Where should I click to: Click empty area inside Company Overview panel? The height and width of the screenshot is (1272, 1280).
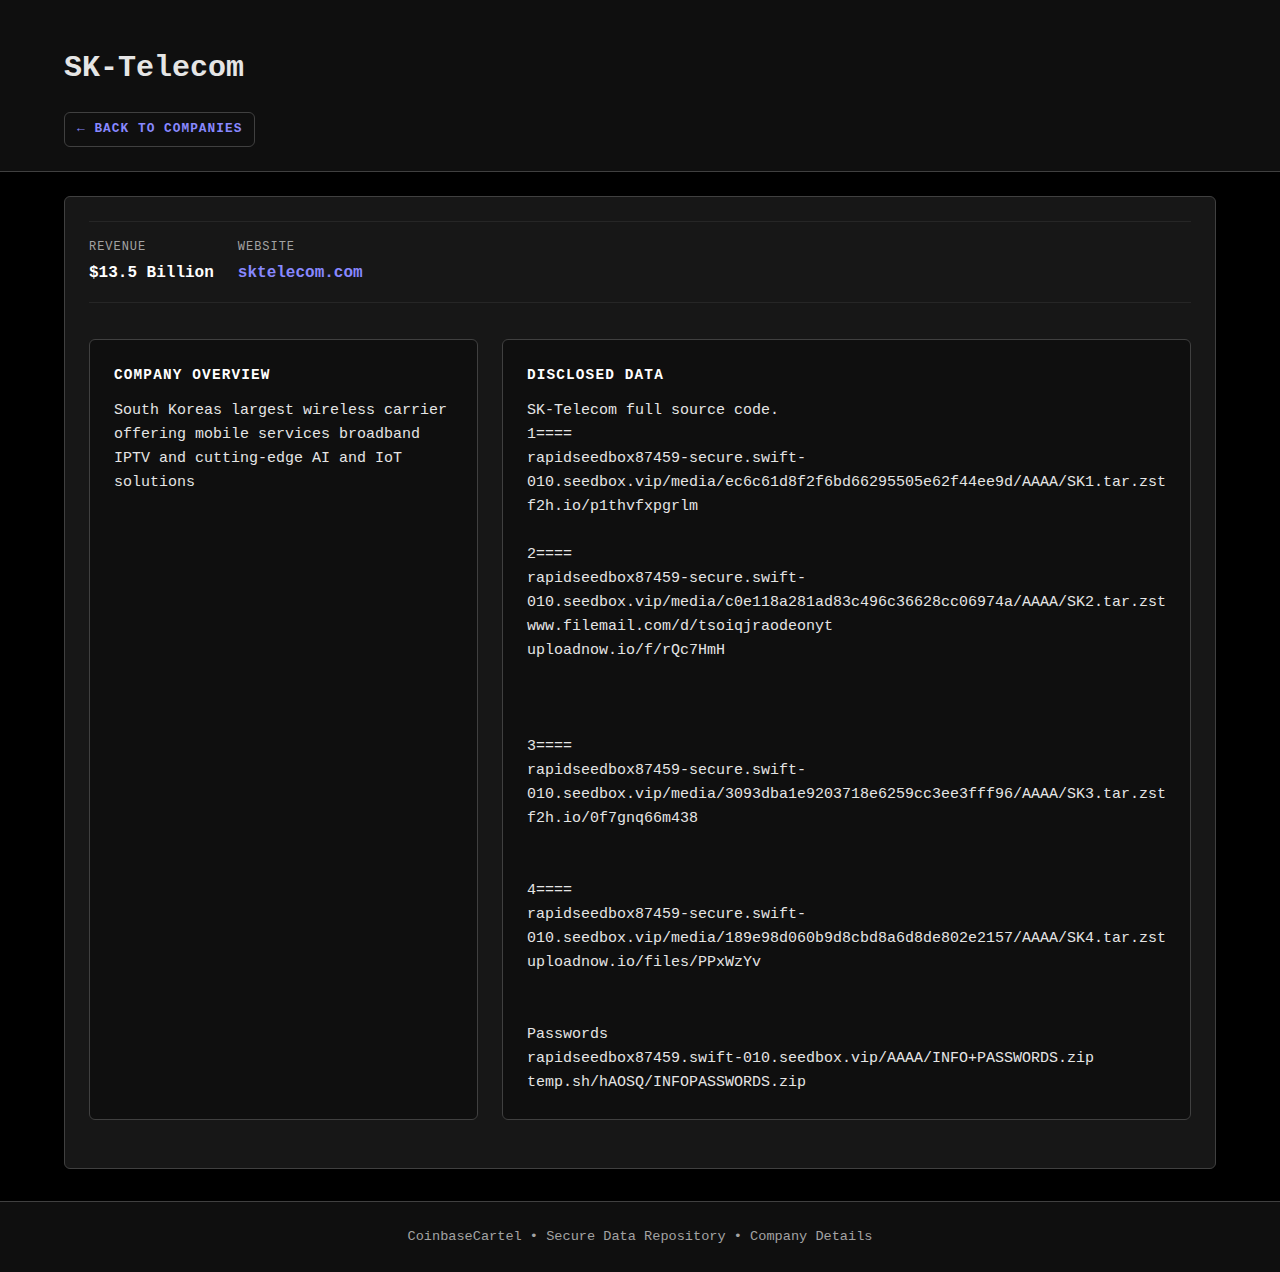[283, 800]
